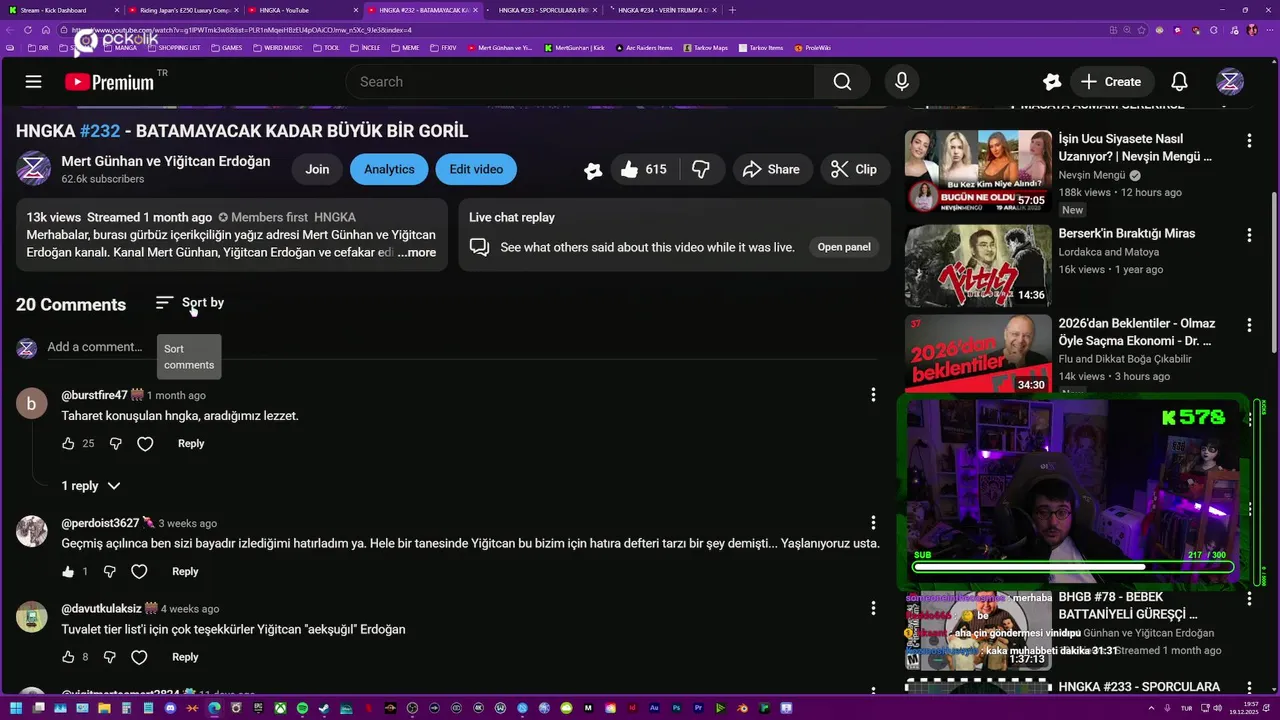Switch to HNGKA - YouTube tab

tap(300, 10)
